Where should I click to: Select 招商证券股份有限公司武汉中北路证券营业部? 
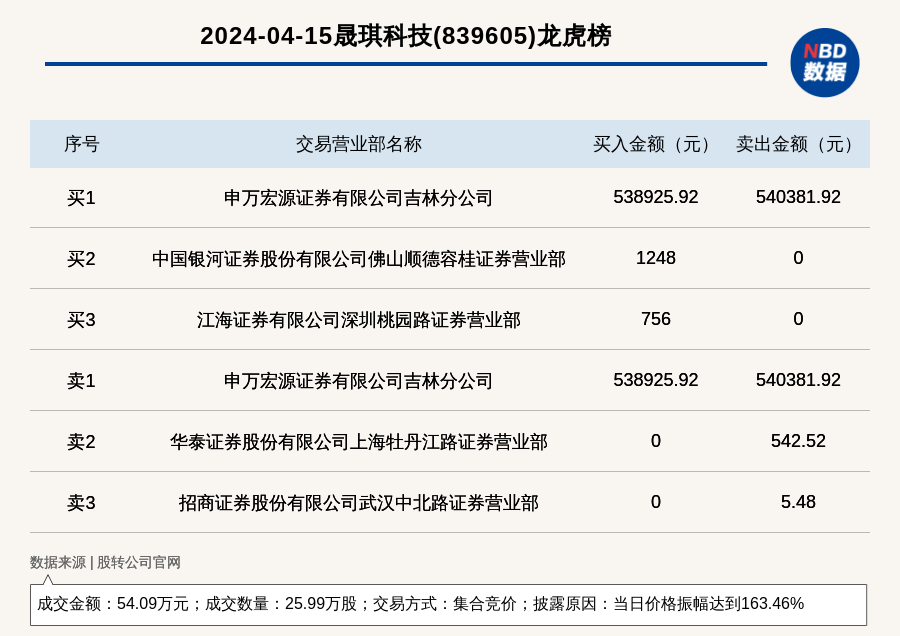pyautogui.click(x=359, y=503)
